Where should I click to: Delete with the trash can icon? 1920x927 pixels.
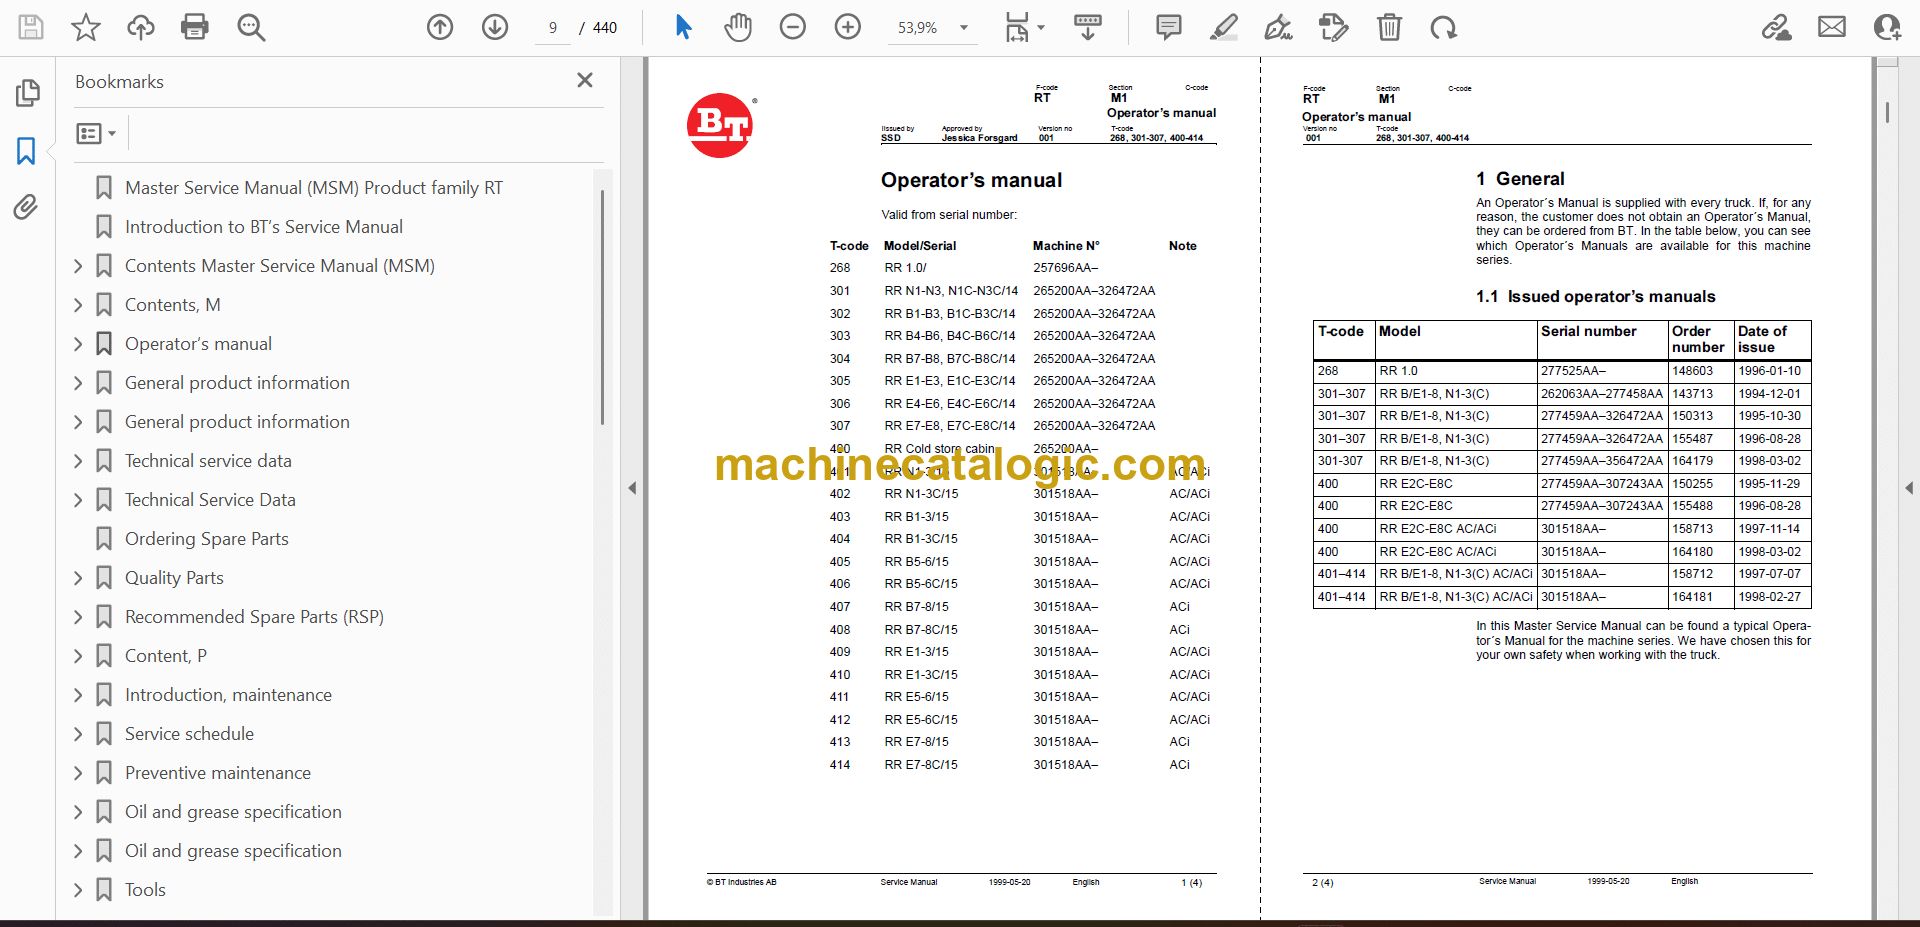[x=1389, y=27]
